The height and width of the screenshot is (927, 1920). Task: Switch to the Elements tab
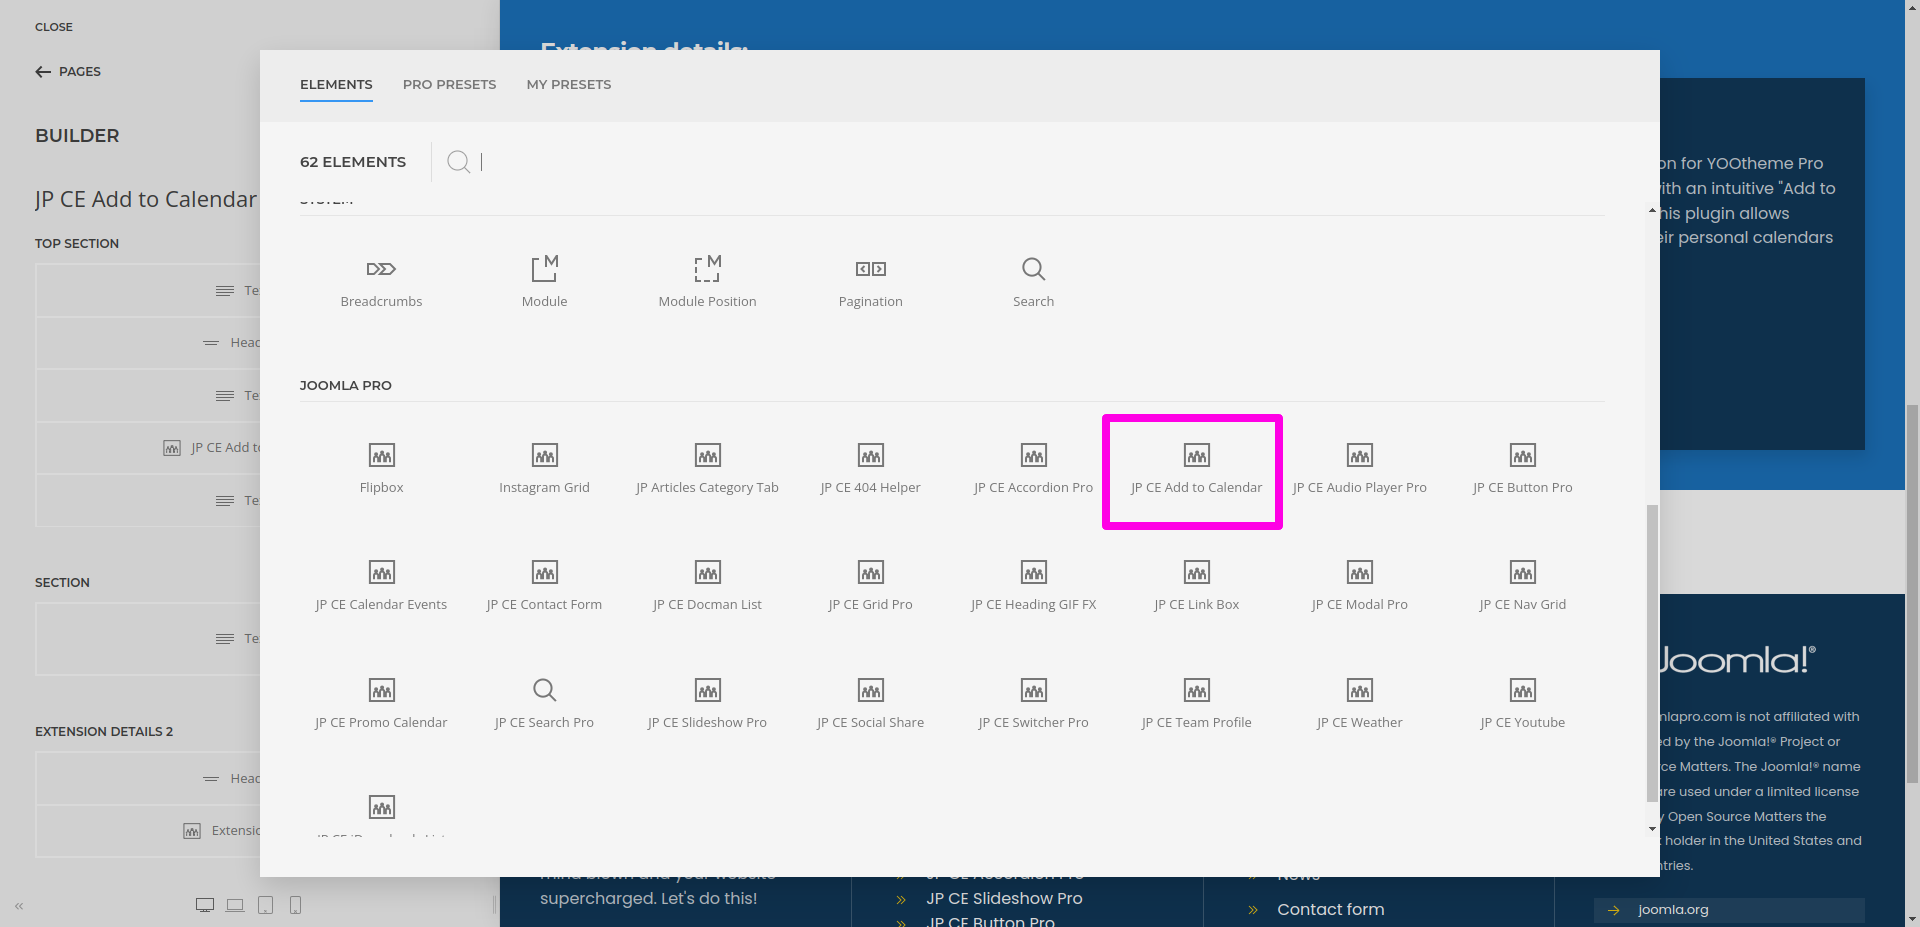coord(336,85)
